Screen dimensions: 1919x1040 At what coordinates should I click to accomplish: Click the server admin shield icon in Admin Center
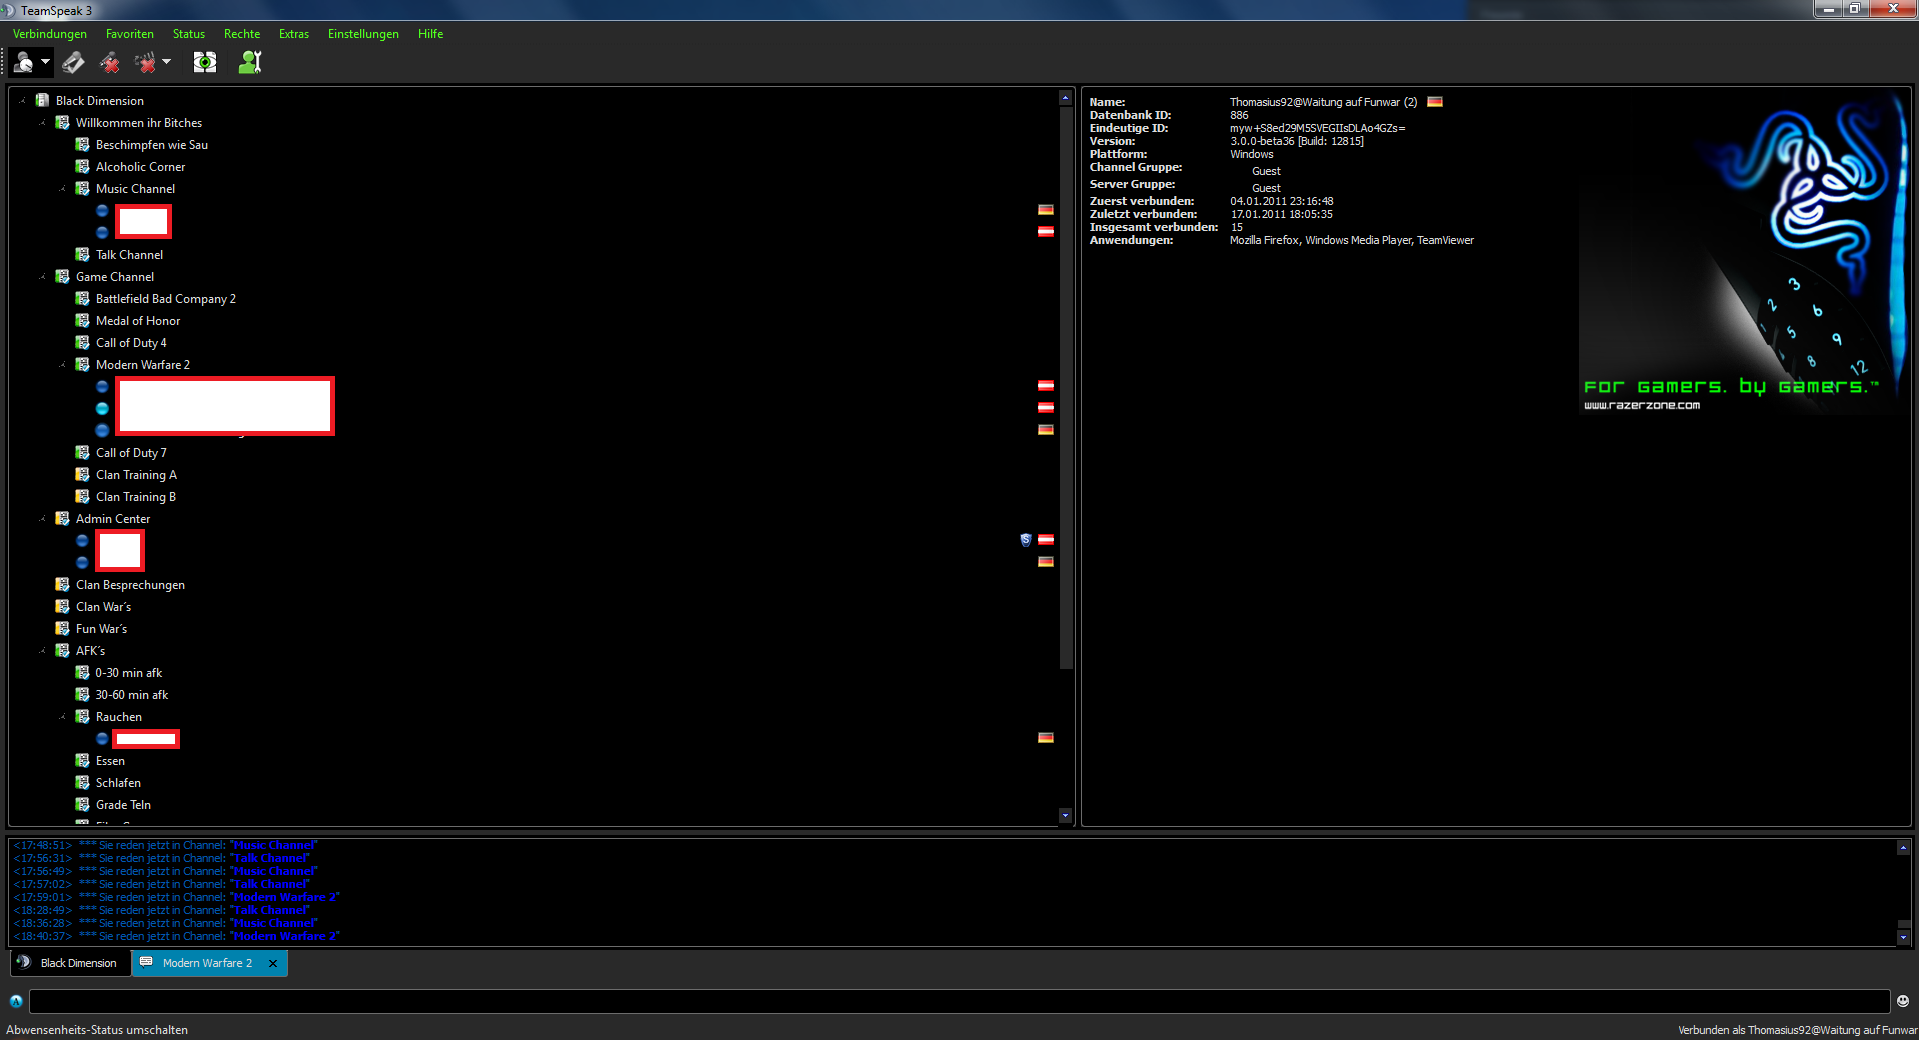[x=1026, y=540]
